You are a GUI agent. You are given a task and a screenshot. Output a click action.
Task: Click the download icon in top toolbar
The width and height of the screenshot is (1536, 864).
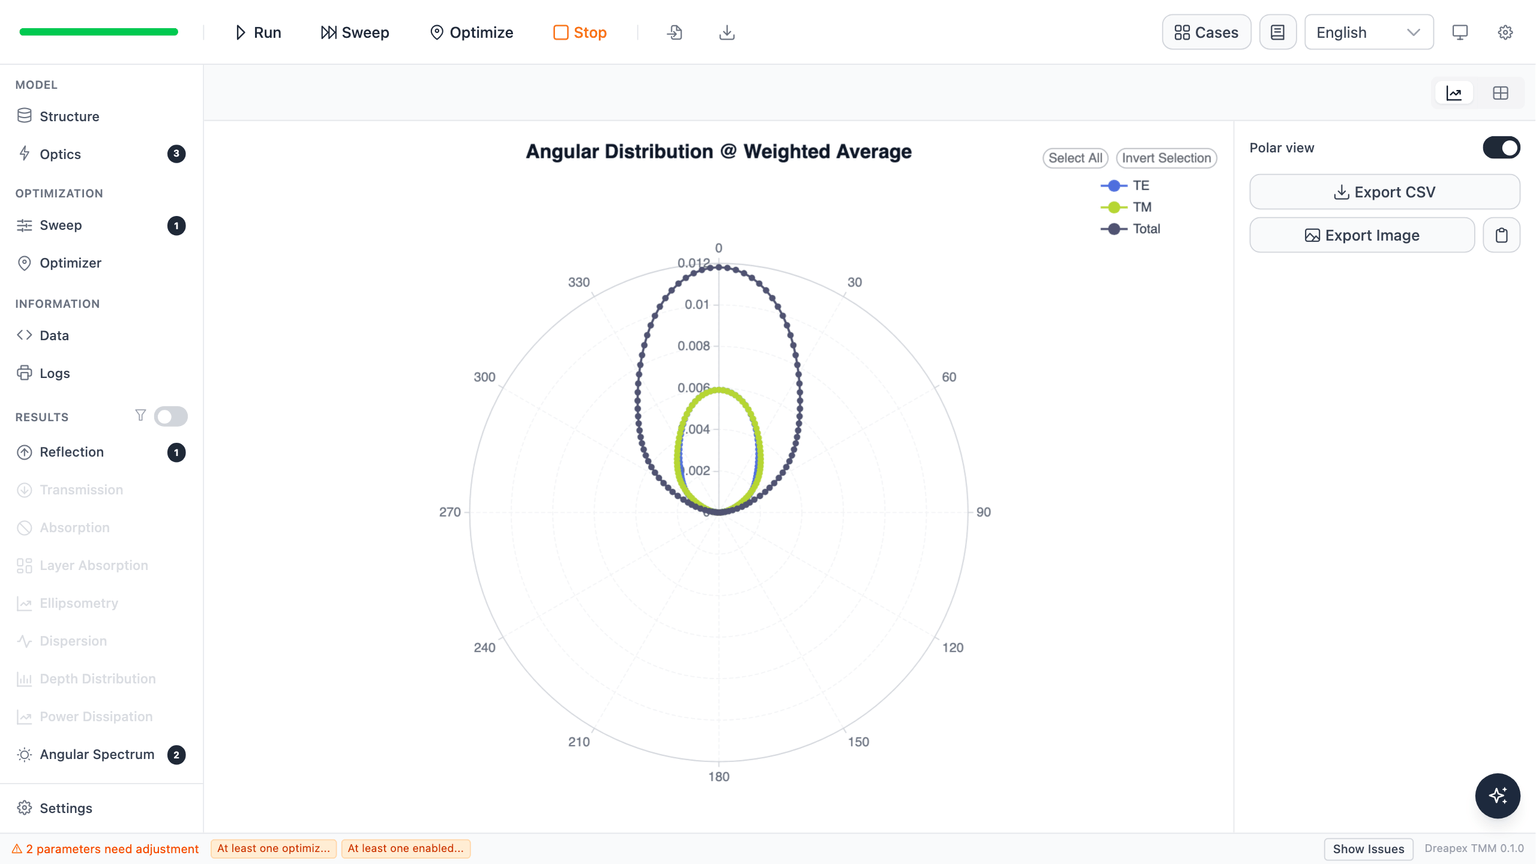pyautogui.click(x=727, y=32)
